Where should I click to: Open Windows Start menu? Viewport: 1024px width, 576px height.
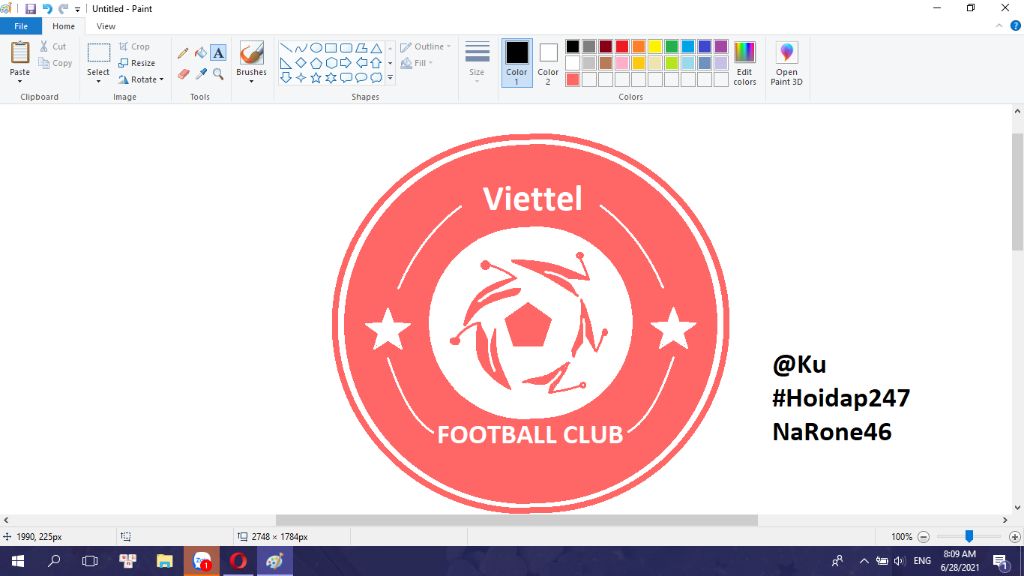18,561
